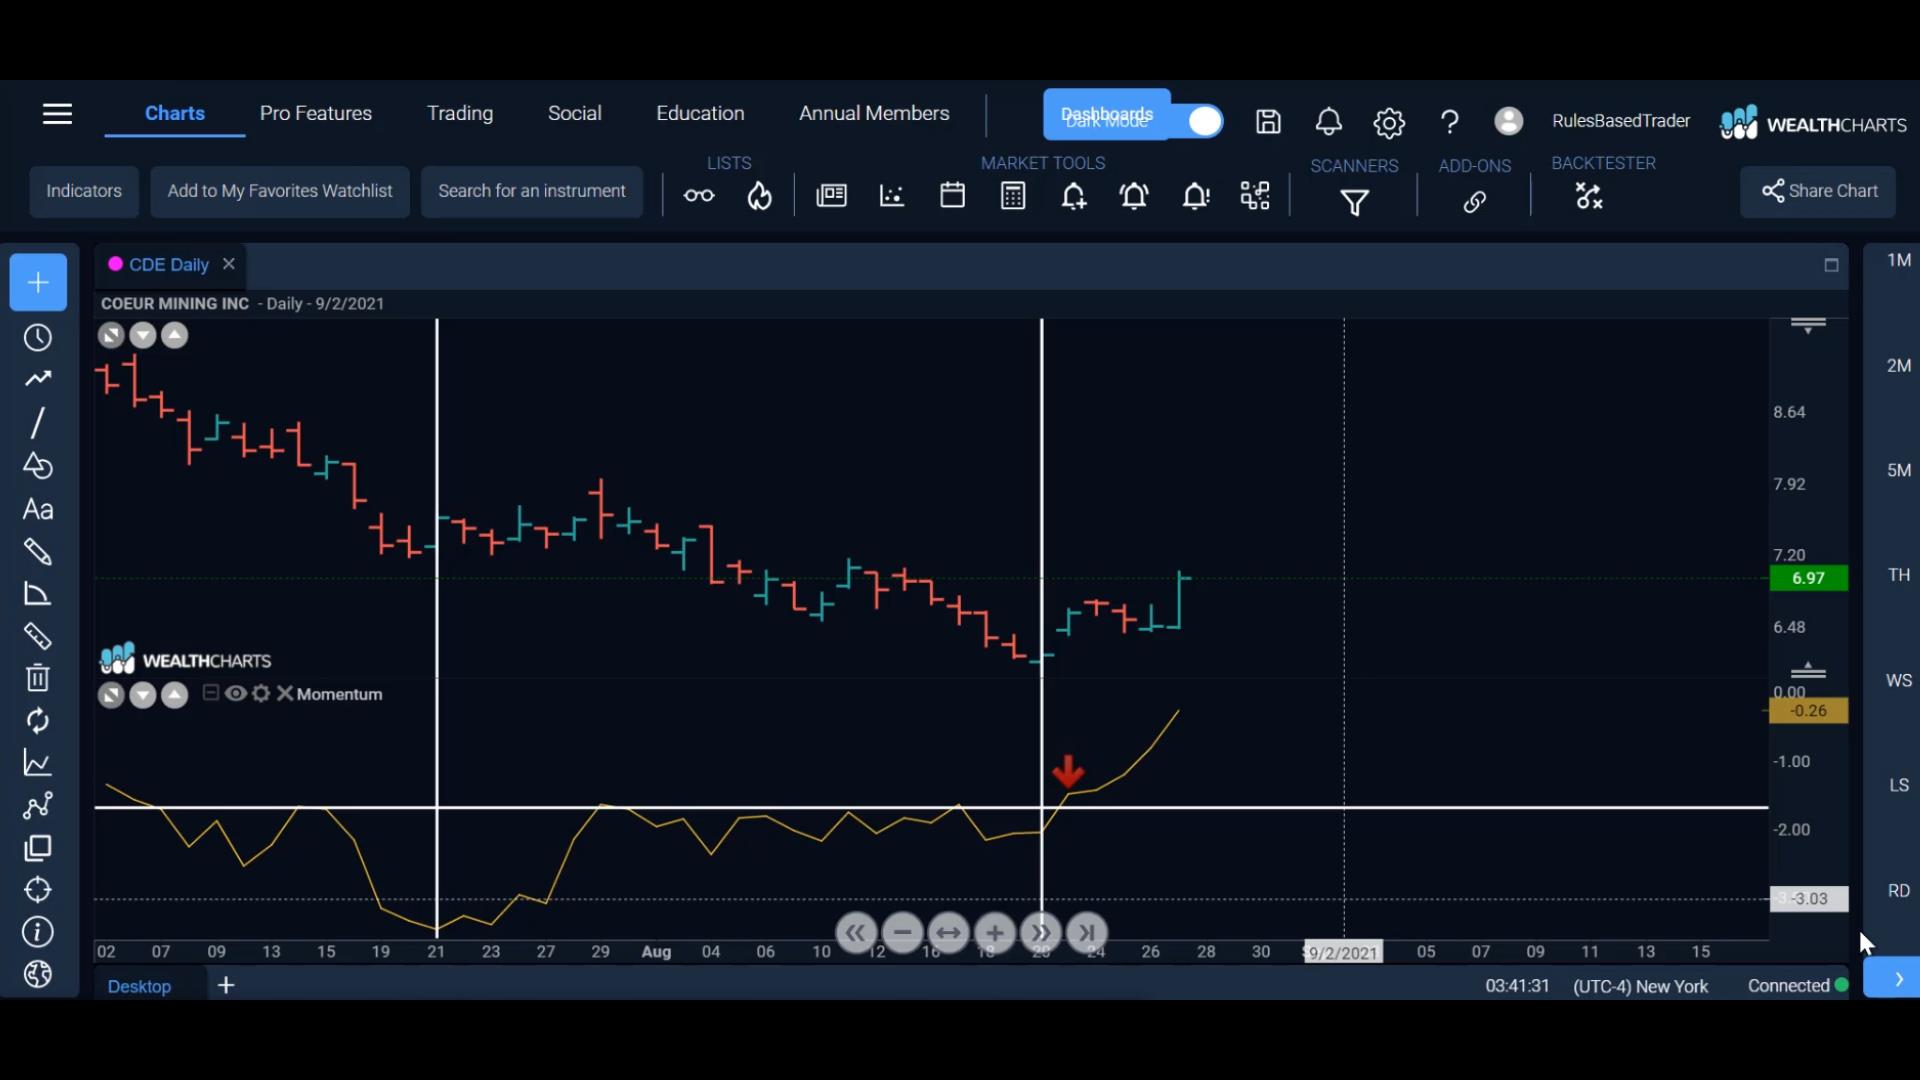Open the Education menu
The width and height of the screenshot is (1920, 1080).
700,114
